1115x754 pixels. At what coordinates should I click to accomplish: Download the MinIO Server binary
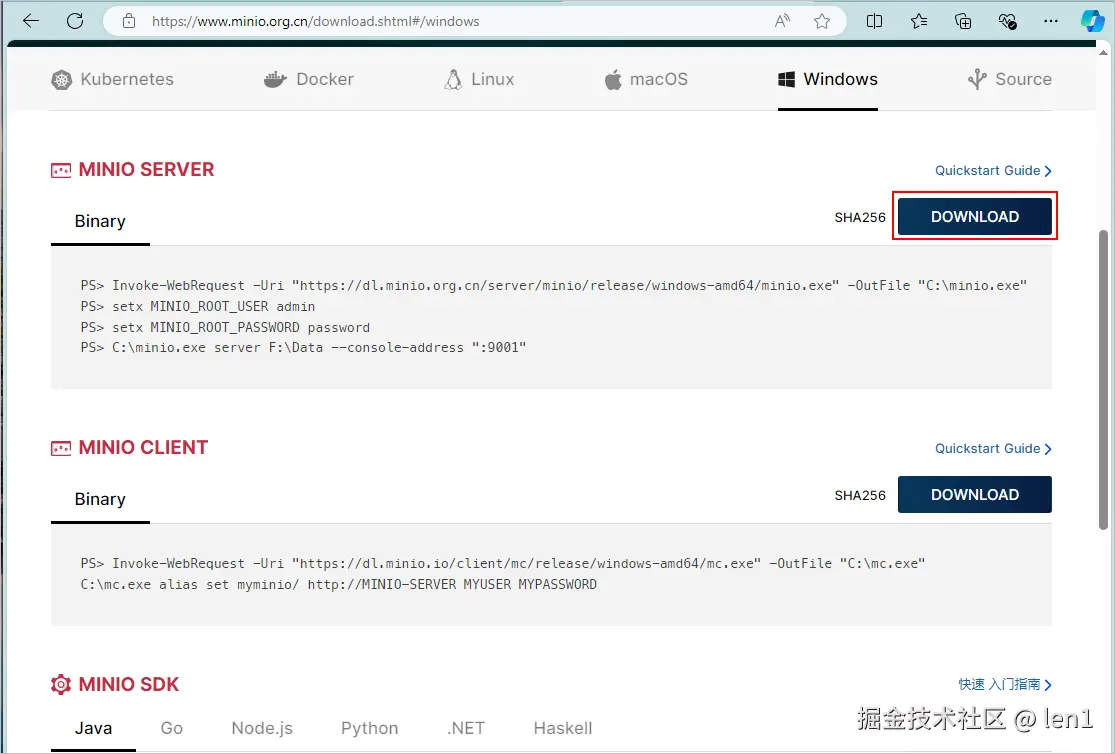click(975, 216)
